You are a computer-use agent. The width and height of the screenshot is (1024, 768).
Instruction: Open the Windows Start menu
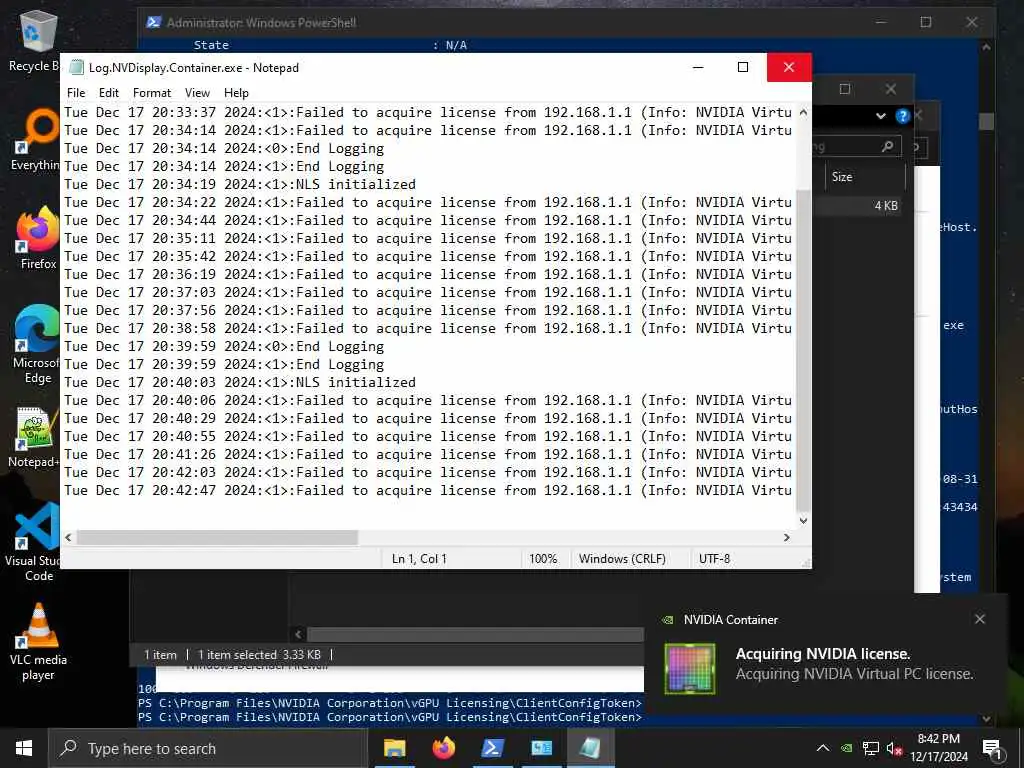pos(24,748)
